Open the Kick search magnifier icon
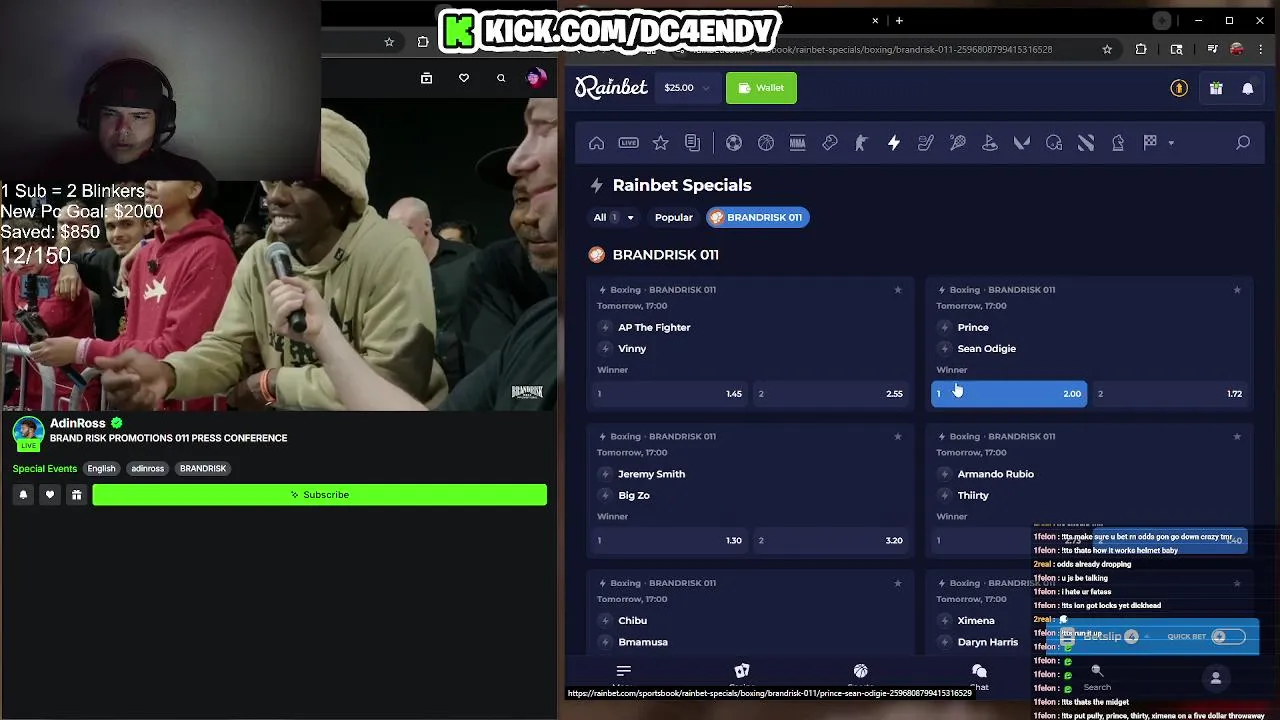This screenshot has width=1280, height=720. pos(501,78)
